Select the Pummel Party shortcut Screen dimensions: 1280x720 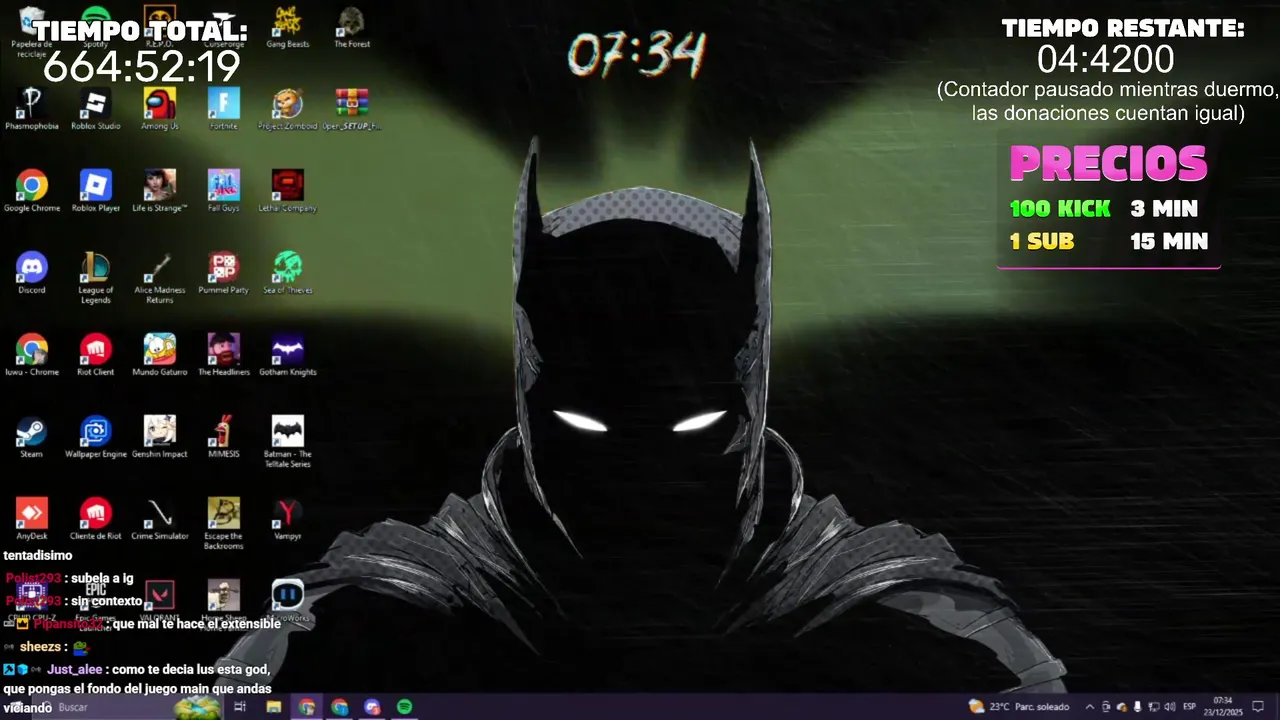click(224, 273)
